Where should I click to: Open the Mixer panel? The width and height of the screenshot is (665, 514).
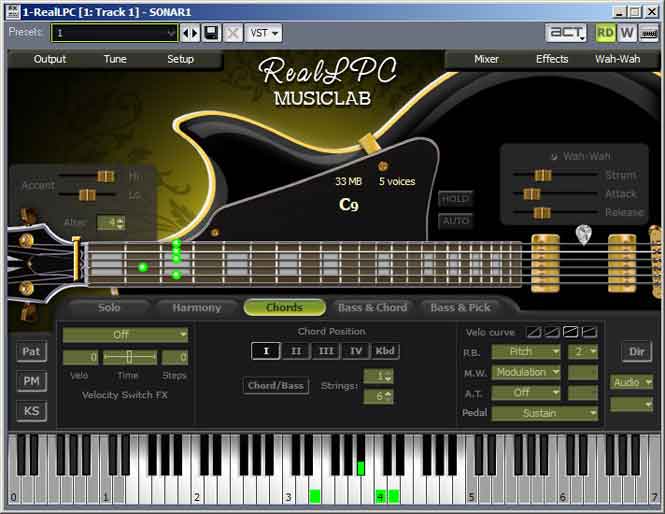click(x=486, y=59)
